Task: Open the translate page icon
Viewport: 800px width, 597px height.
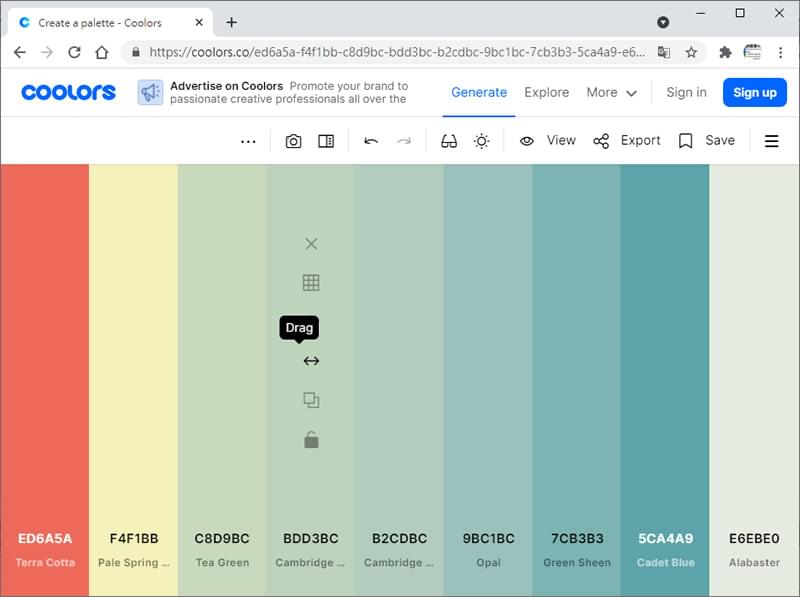Action: (x=664, y=52)
